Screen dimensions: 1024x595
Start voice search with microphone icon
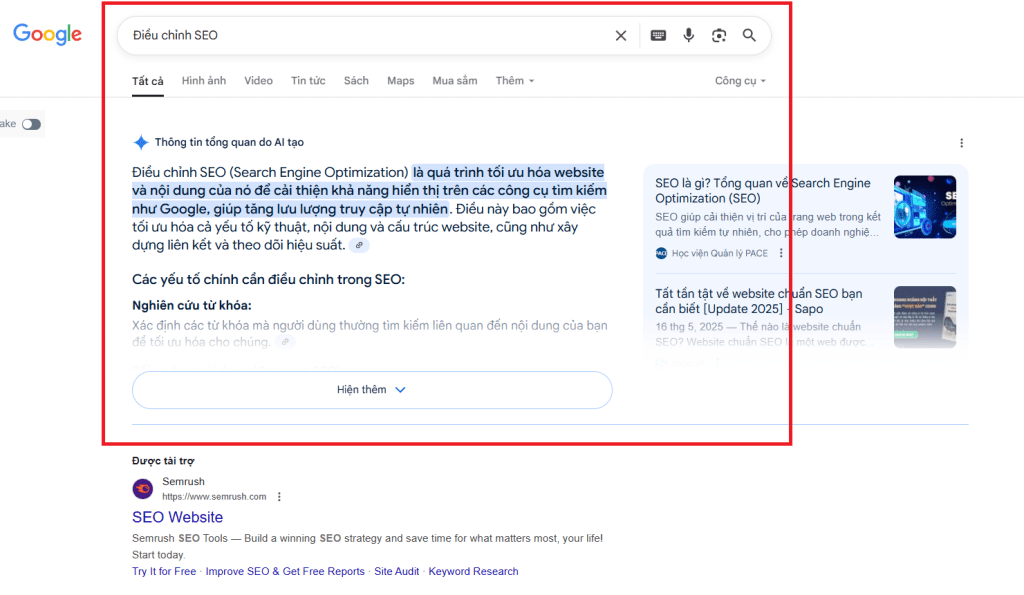click(x=689, y=36)
